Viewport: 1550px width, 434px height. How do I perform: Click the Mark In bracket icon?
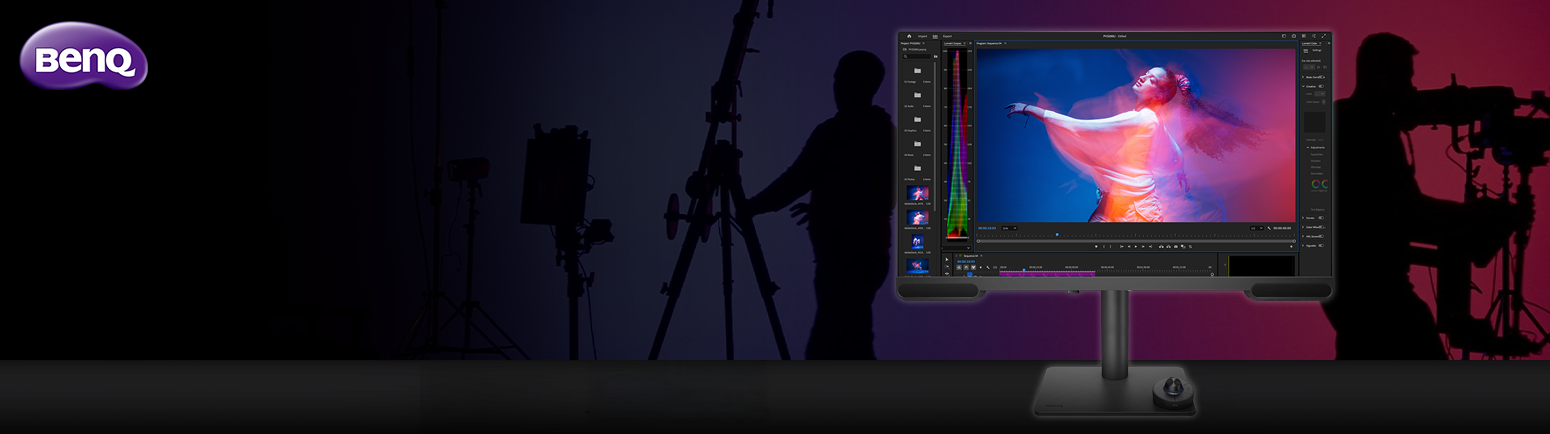(x=1104, y=246)
